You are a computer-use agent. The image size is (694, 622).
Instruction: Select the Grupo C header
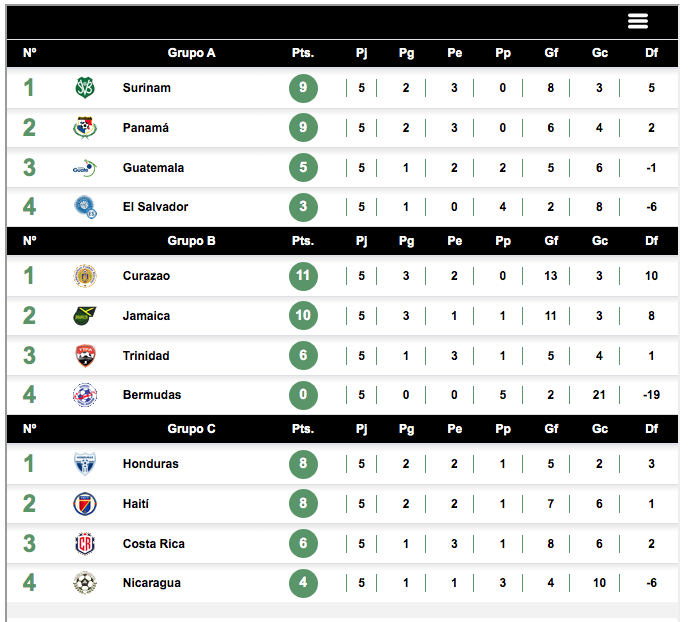tap(191, 429)
